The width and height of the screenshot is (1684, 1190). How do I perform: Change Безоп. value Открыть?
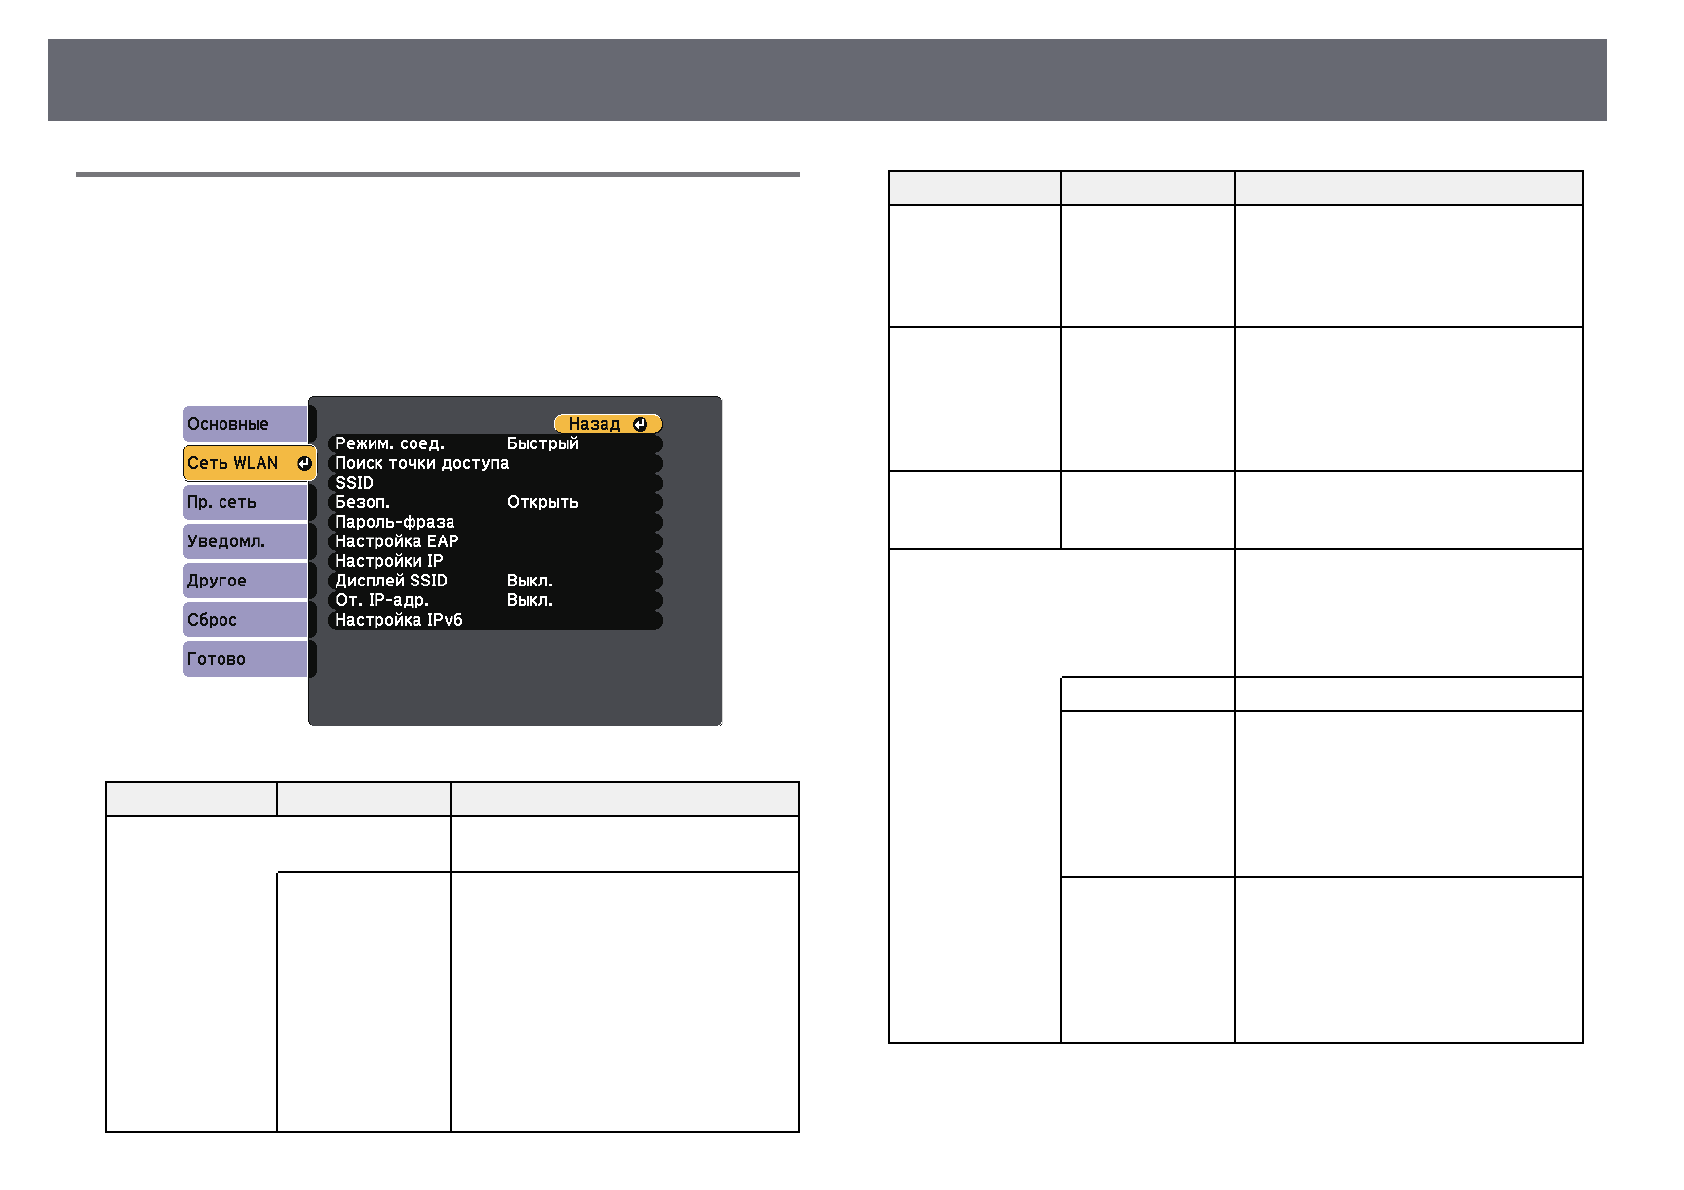coord(542,502)
